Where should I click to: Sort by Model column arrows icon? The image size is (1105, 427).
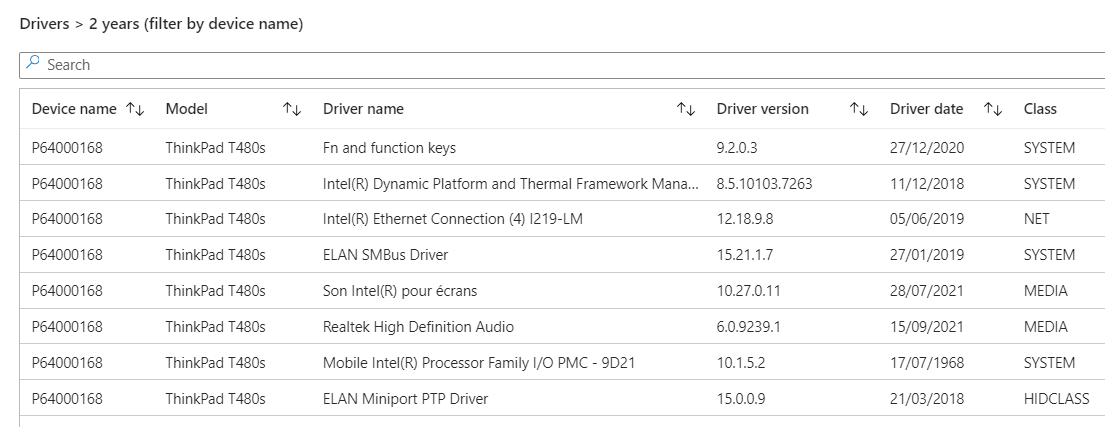pos(292,109)
